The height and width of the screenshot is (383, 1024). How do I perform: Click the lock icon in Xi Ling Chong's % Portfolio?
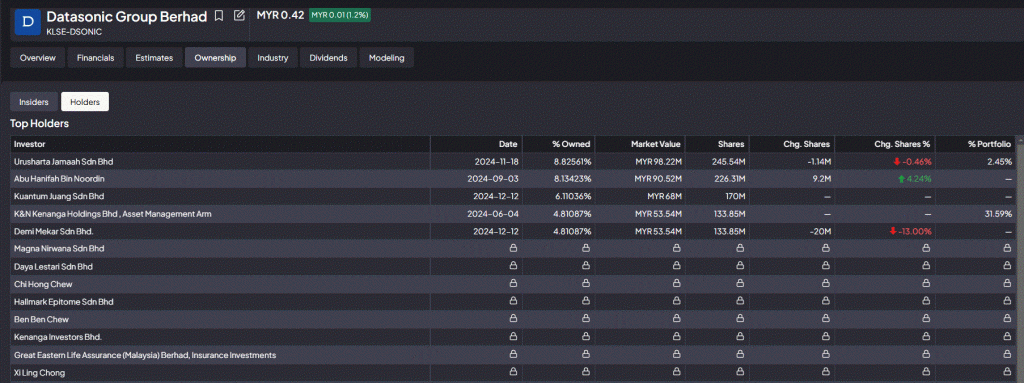click(1008, 373)
